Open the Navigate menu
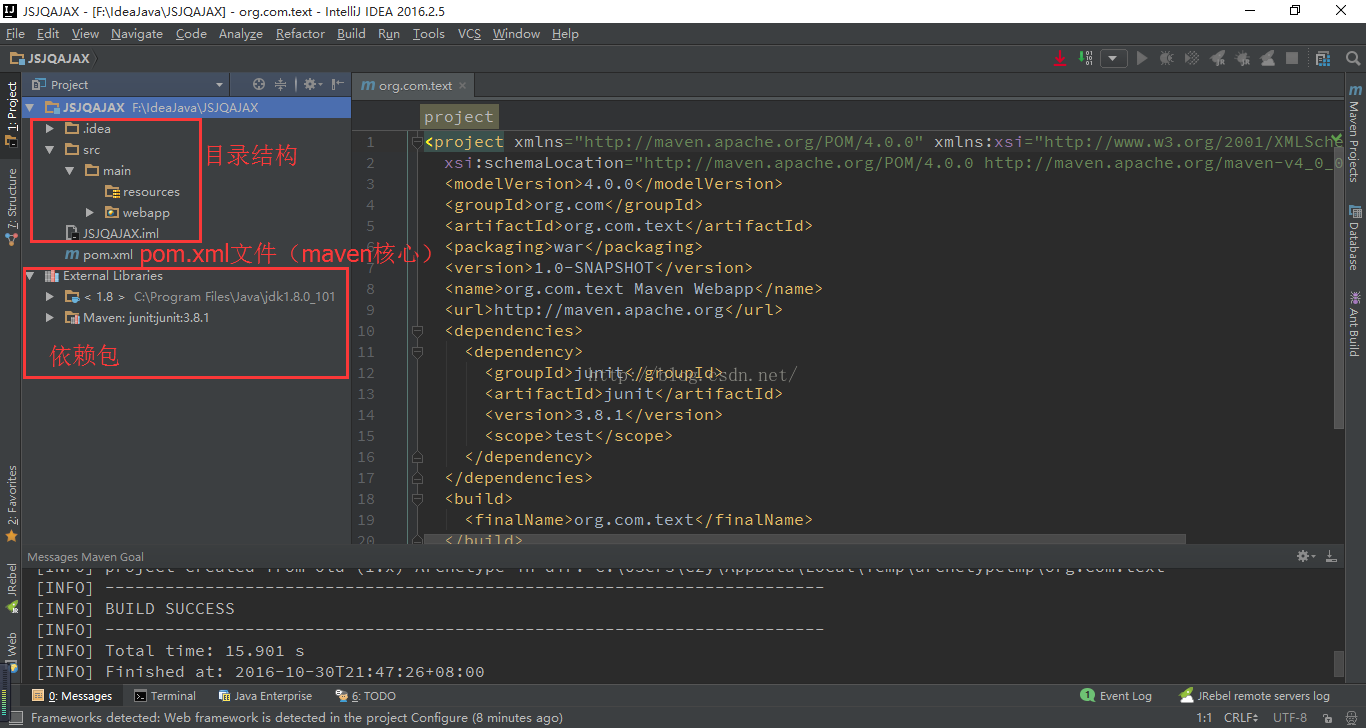Screen dimensions: 1366x728 [137, 33]
